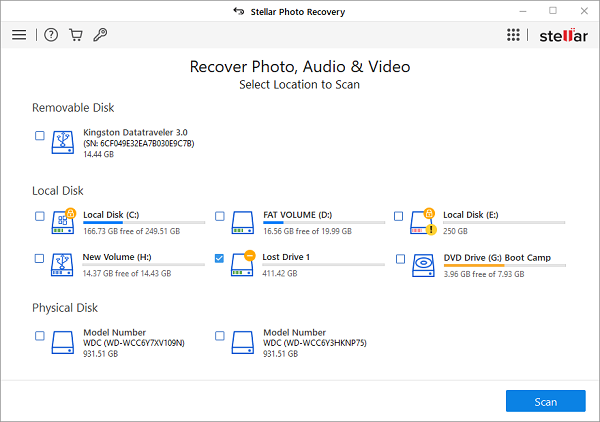Tick the New Volume (H:) checkbox
This screenshot has width=600, height=422.
39,258
